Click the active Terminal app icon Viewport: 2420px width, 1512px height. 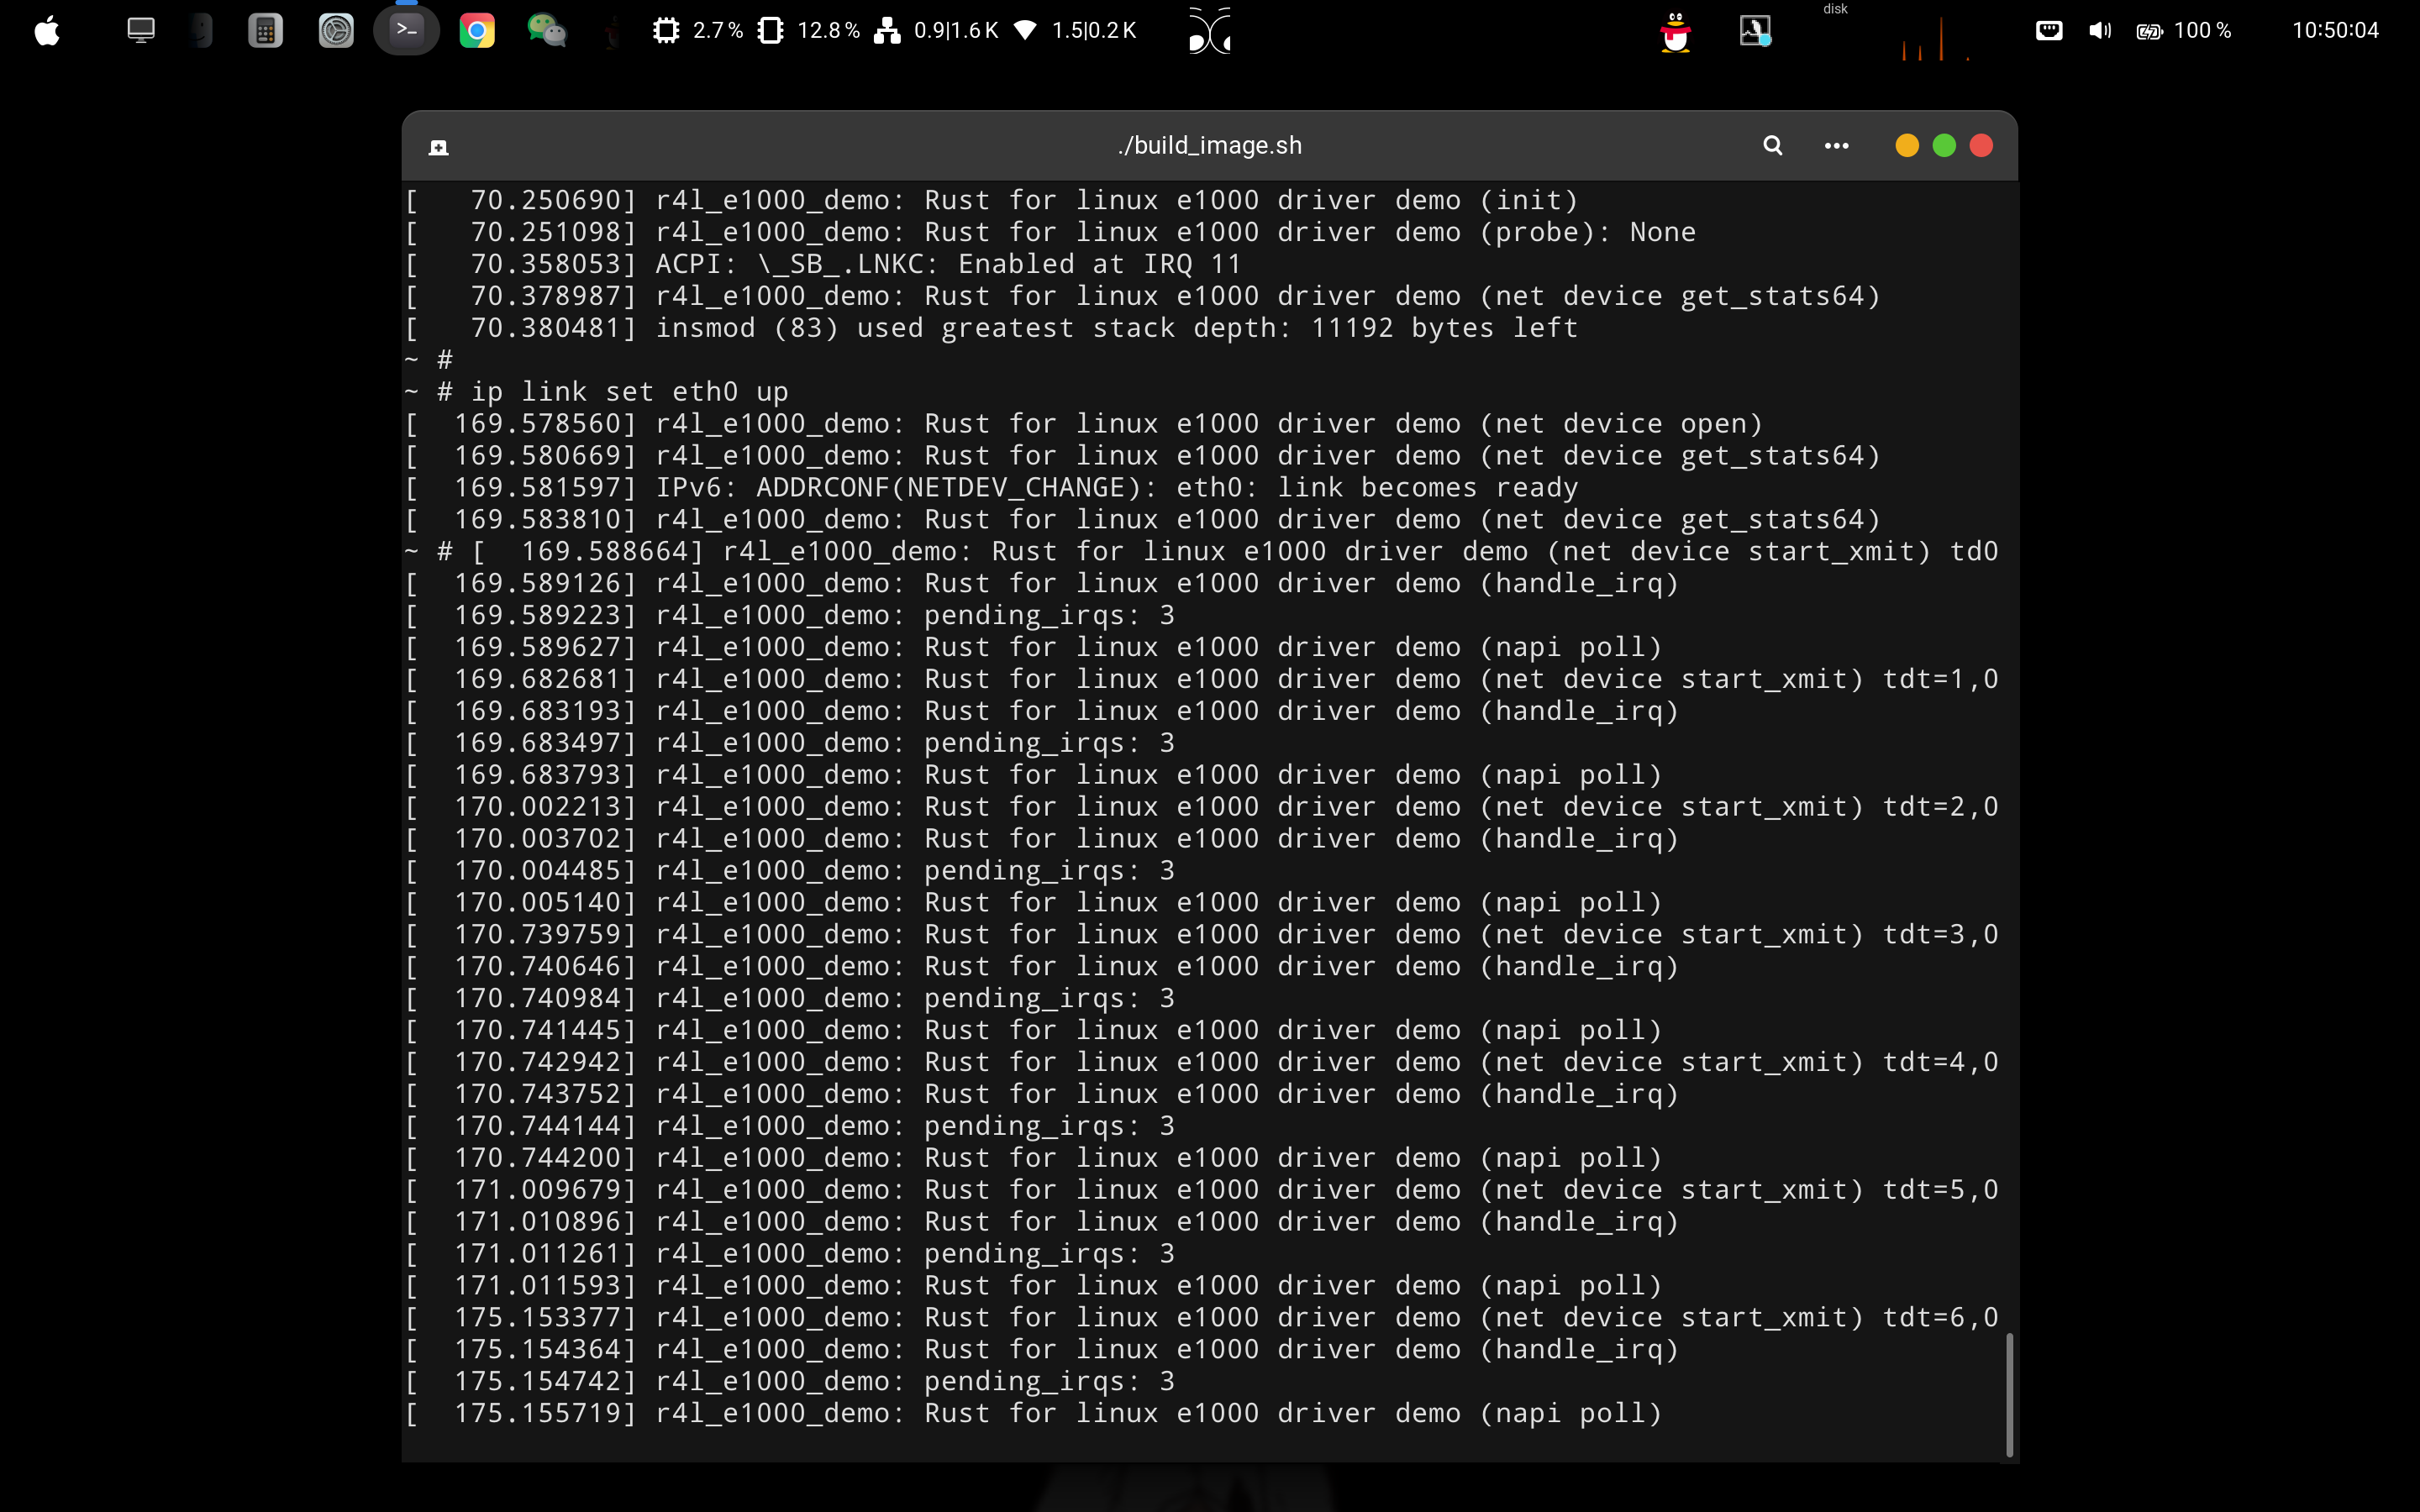coord(406,31)
